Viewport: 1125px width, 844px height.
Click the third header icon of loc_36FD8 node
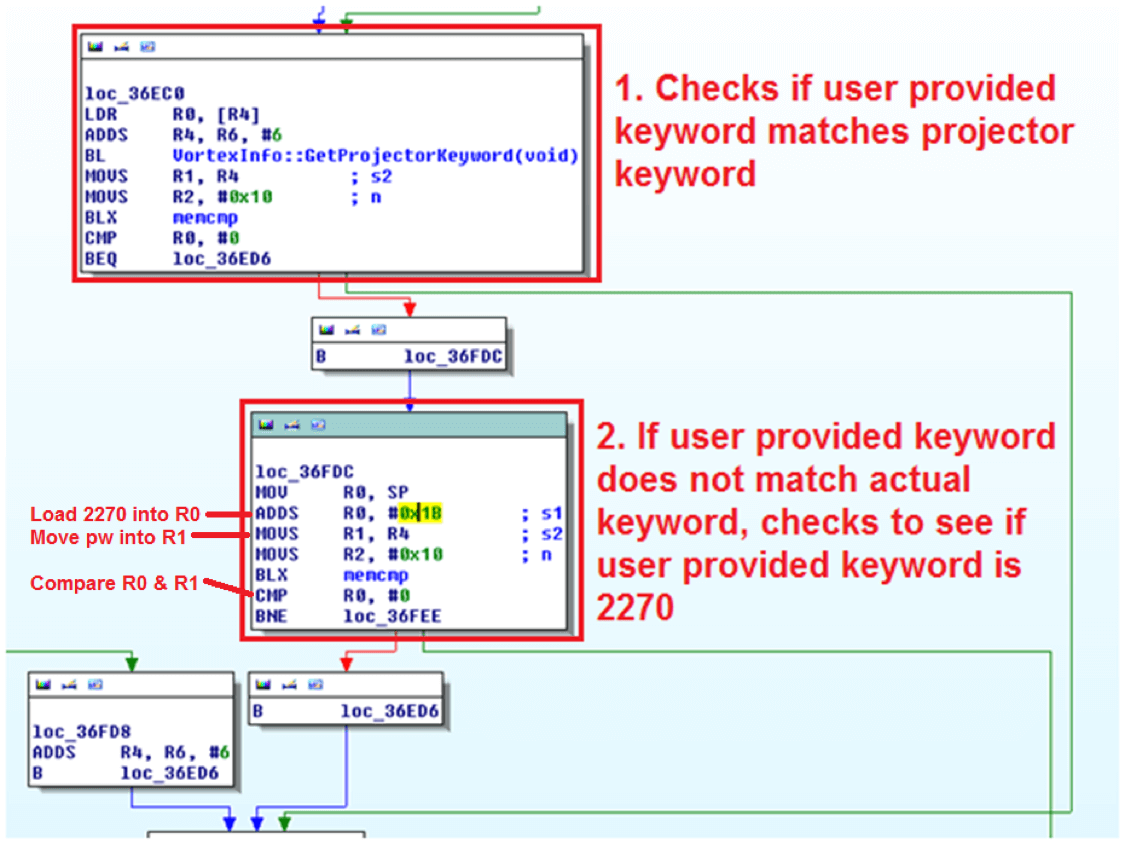coord(95,685)
